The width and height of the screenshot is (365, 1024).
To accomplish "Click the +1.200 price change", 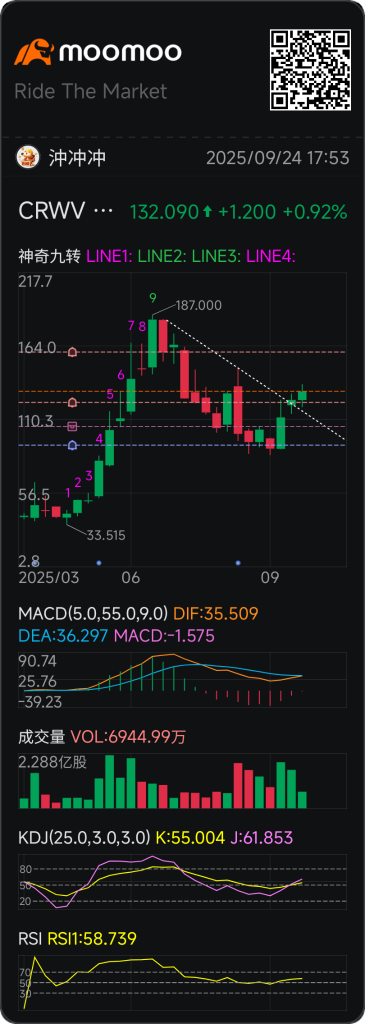I will tap(247, 212).
